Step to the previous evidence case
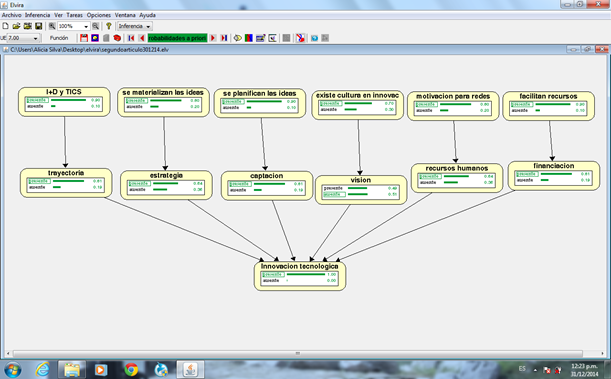The image size is (611, 379). pos(142,38)
